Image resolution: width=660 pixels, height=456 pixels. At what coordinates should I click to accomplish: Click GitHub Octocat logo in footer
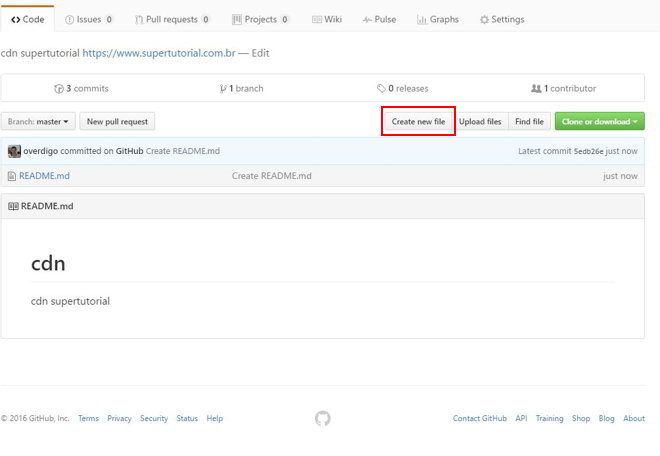click(323, 419)
